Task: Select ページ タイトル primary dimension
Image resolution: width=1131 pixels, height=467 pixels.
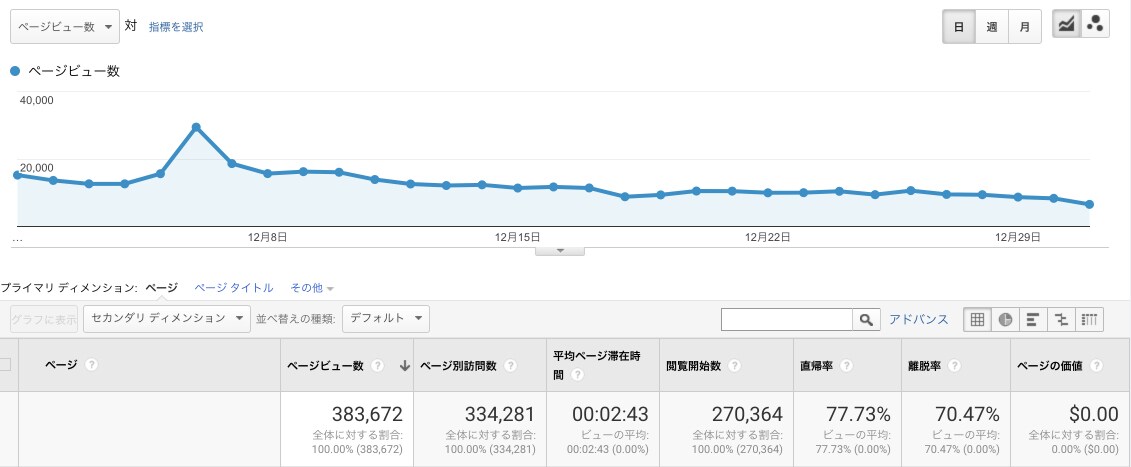Action: (x=234, y=287)
